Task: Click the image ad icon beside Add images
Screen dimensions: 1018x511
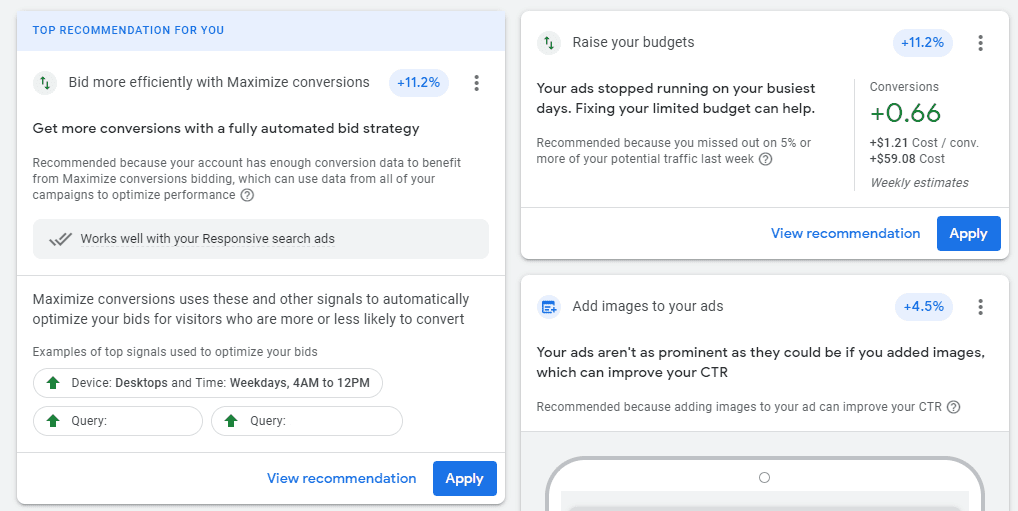Action: tap(549, 306)
